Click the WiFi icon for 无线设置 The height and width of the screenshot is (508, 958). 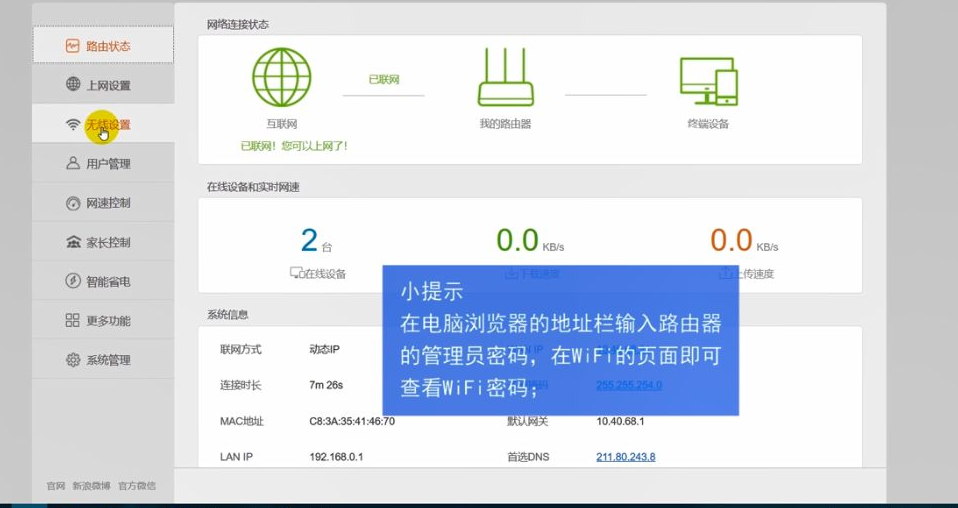73,125
